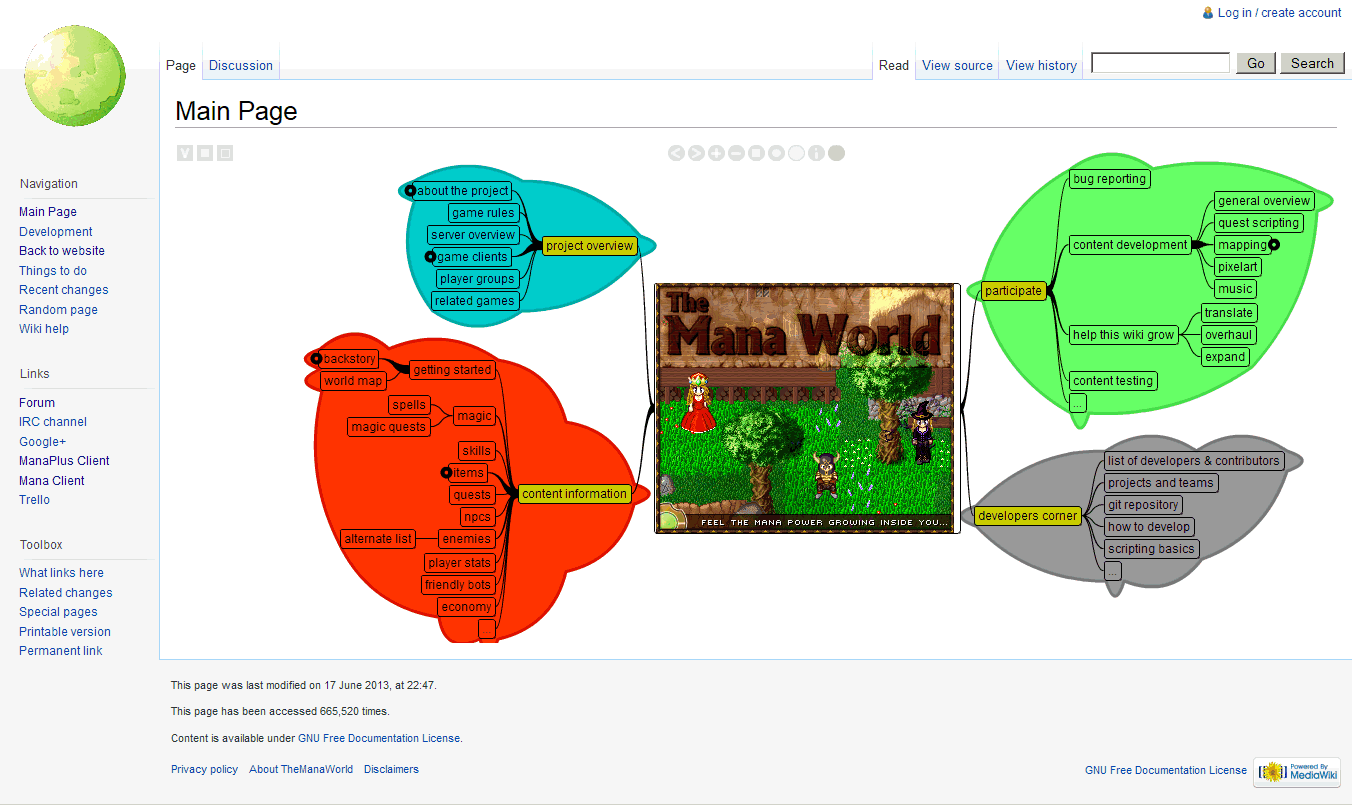
Task: Open the 'related games' node
Action: tap(475, 301)
